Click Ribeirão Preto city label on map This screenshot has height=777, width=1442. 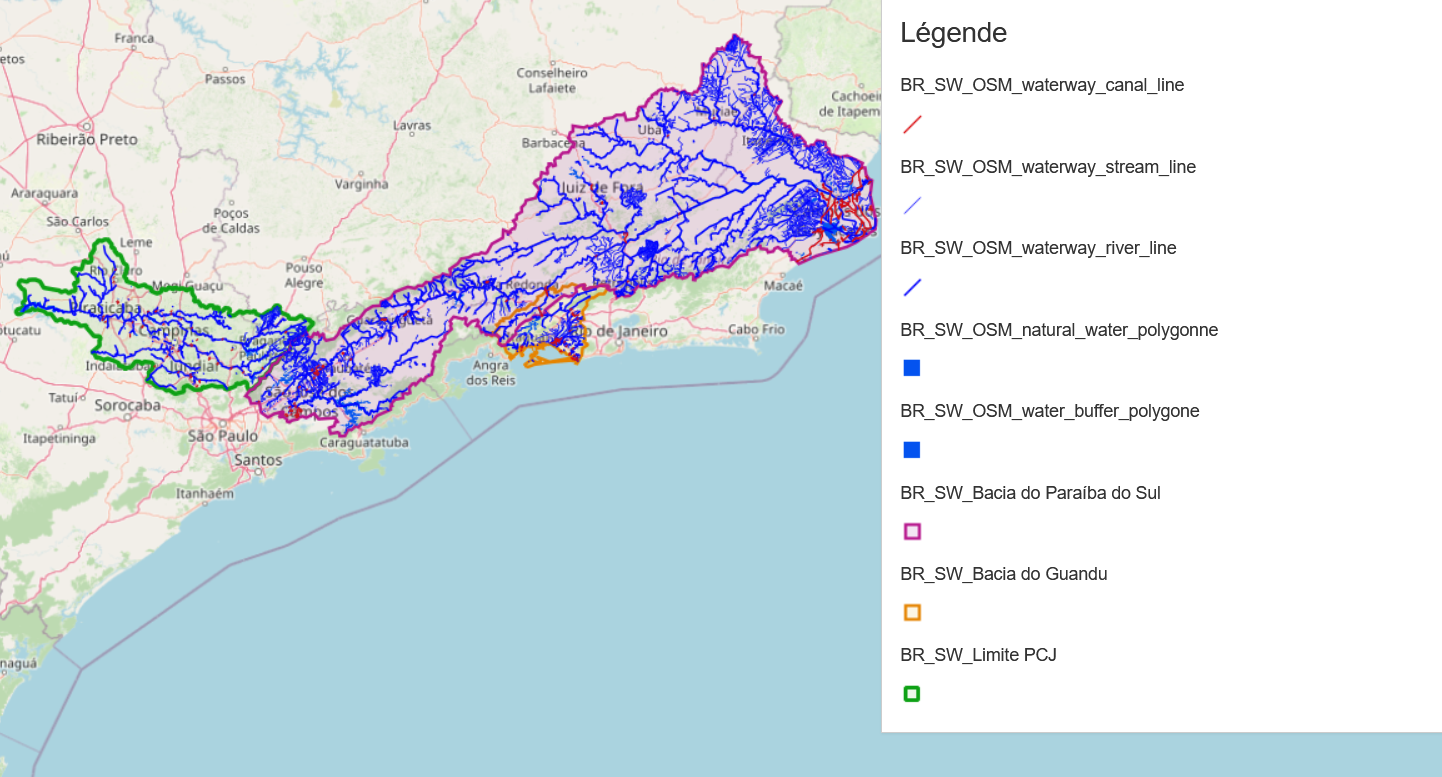point(87,139)
